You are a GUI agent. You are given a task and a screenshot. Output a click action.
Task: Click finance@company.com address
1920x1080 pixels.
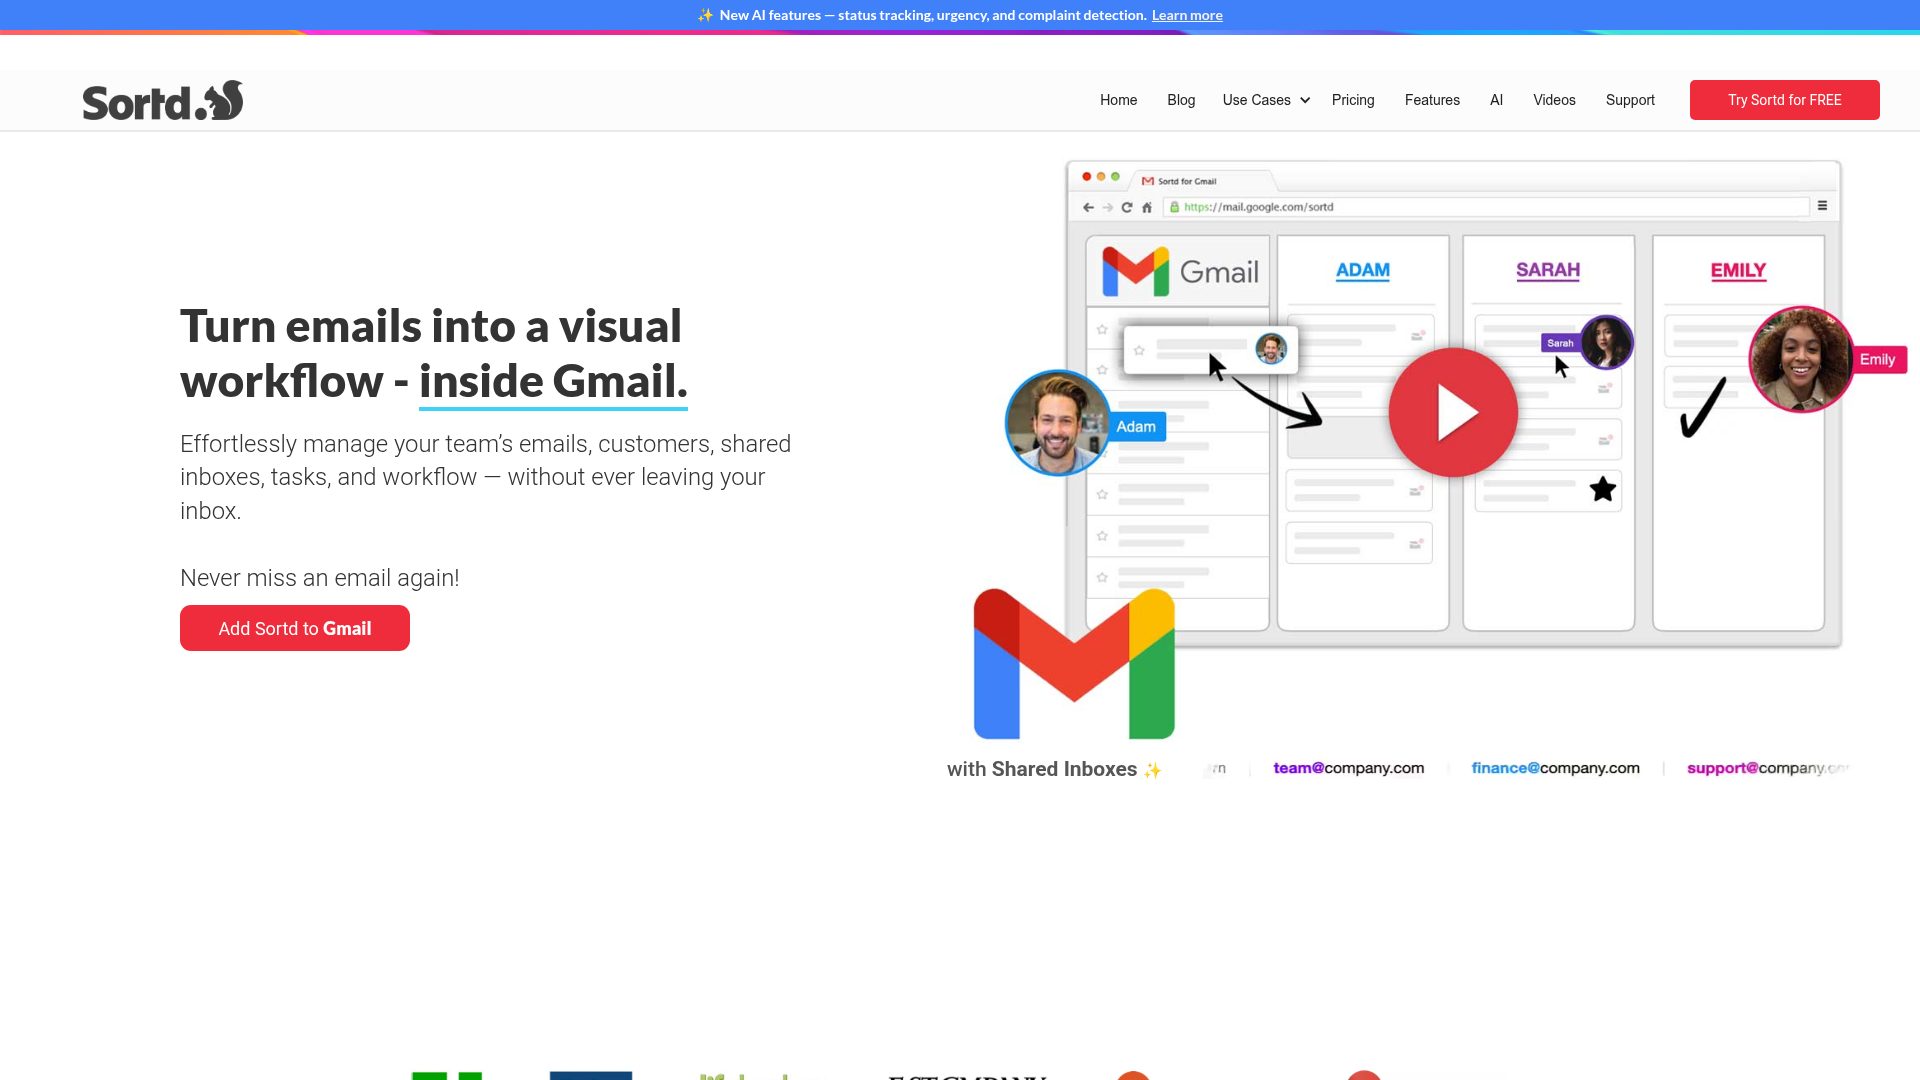1555,768
